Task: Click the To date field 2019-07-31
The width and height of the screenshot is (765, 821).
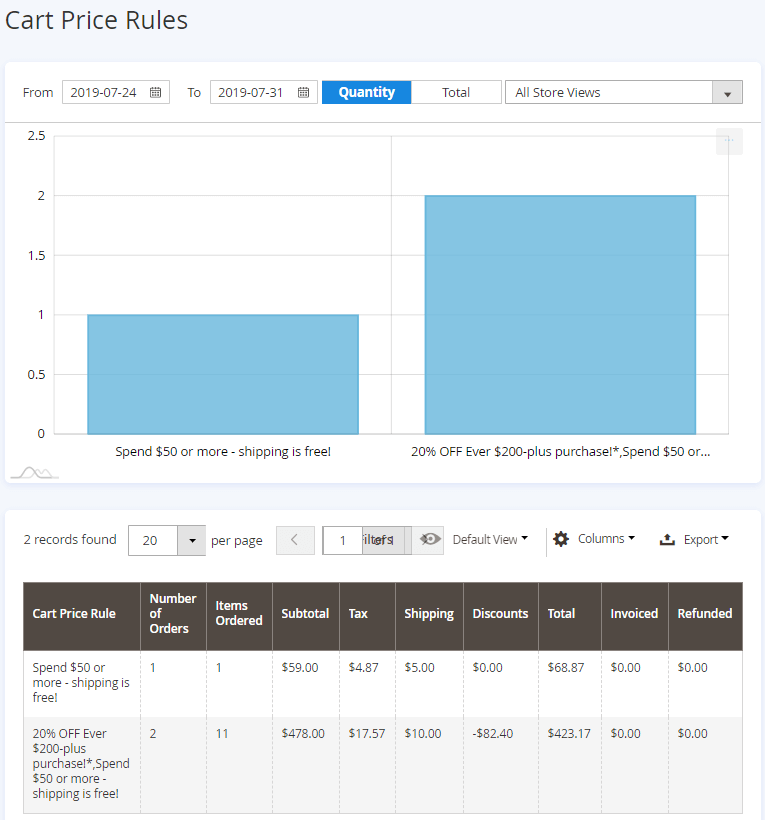Action: 263,92
